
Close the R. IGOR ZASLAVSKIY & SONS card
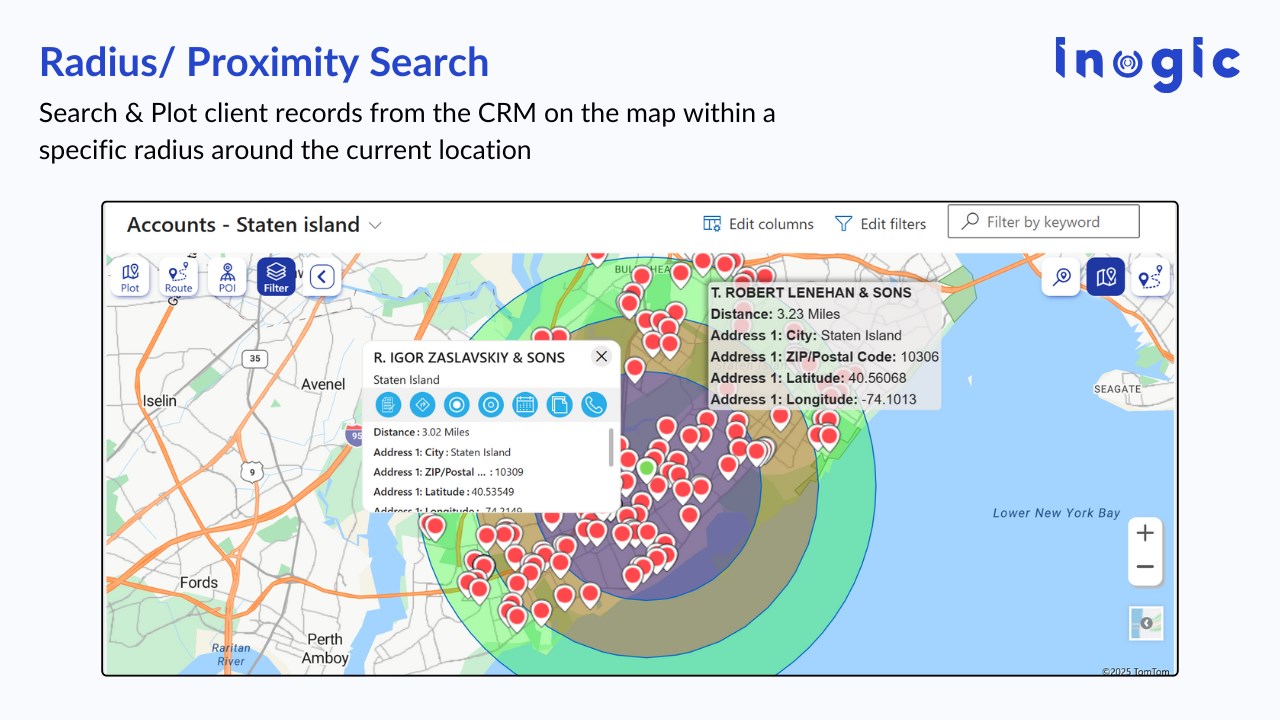tap(601, 356)
